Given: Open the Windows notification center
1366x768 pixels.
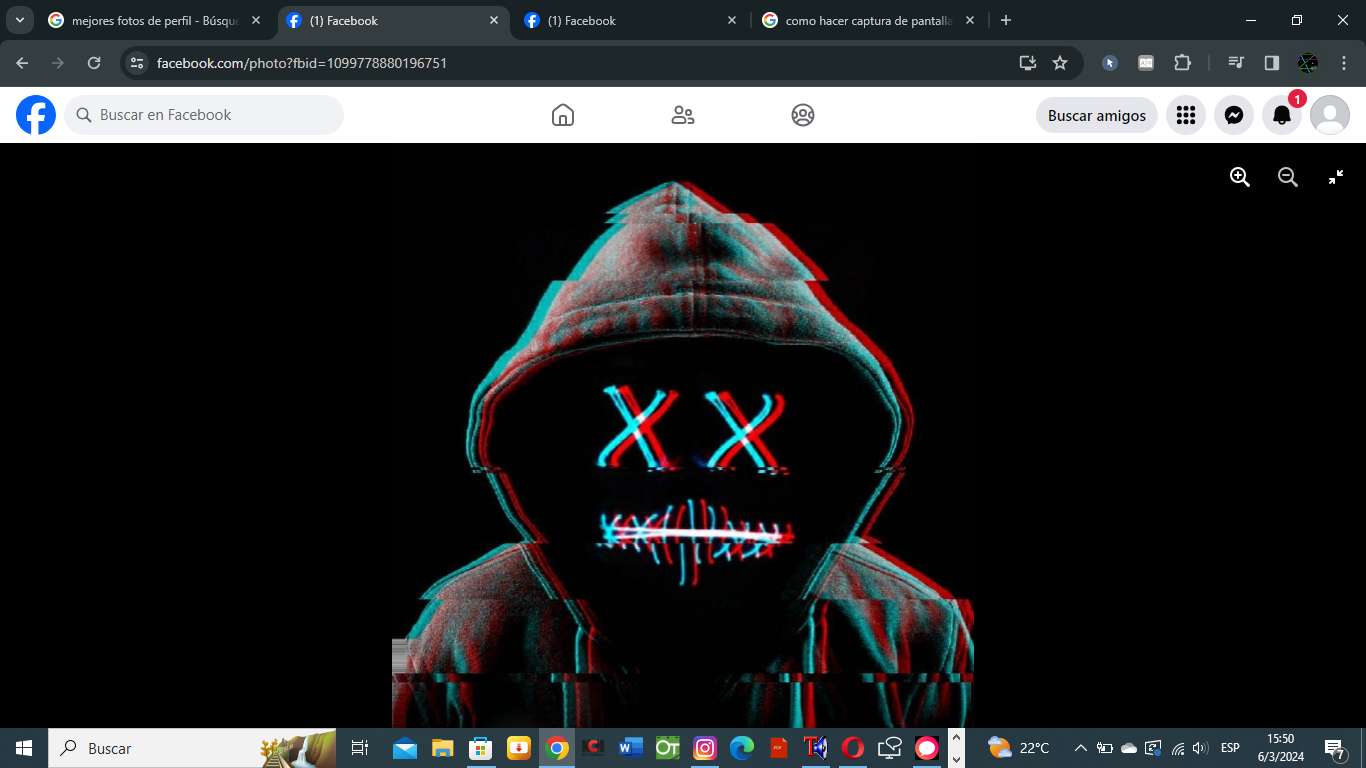Looking at the screenshot, I should (x=1335, y=748).
